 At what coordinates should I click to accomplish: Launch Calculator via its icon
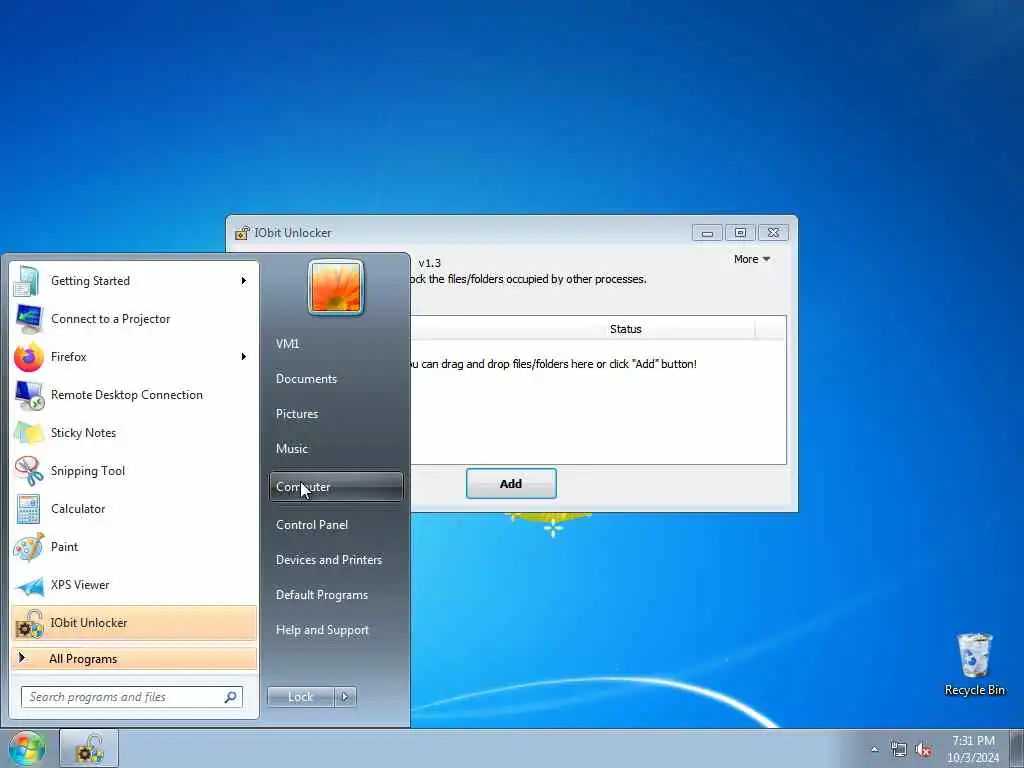tap(28, 509)
